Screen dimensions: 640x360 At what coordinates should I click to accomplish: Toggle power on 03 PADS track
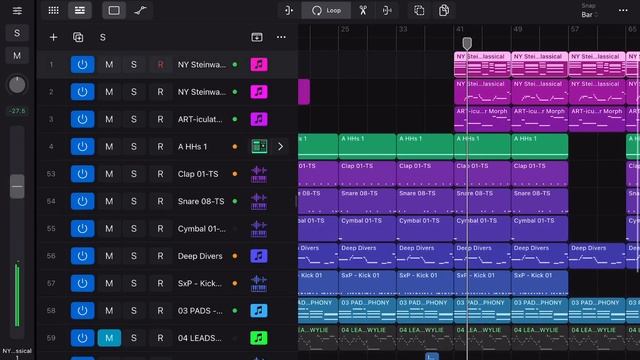pyautogui.click(x=82, y=311)
